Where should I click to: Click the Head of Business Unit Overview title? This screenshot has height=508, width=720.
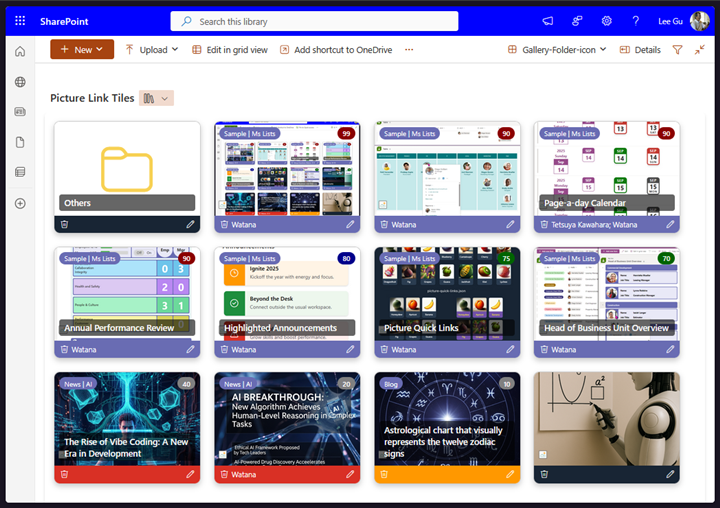pyautogui.click(x=606, y=328)
